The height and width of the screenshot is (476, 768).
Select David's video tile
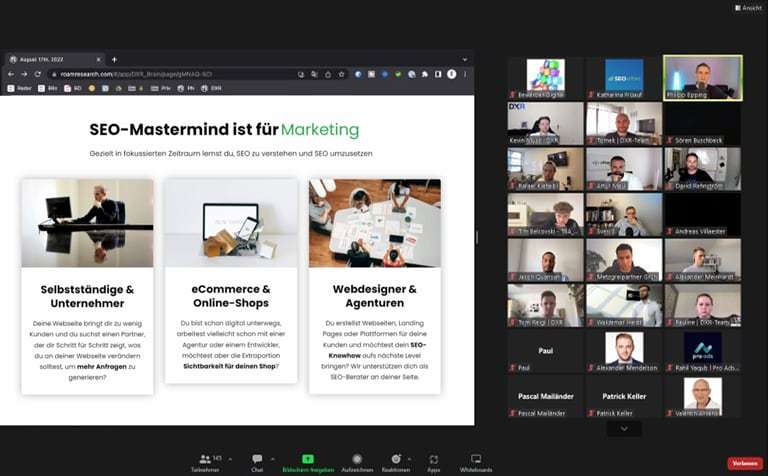pos(703,169)
